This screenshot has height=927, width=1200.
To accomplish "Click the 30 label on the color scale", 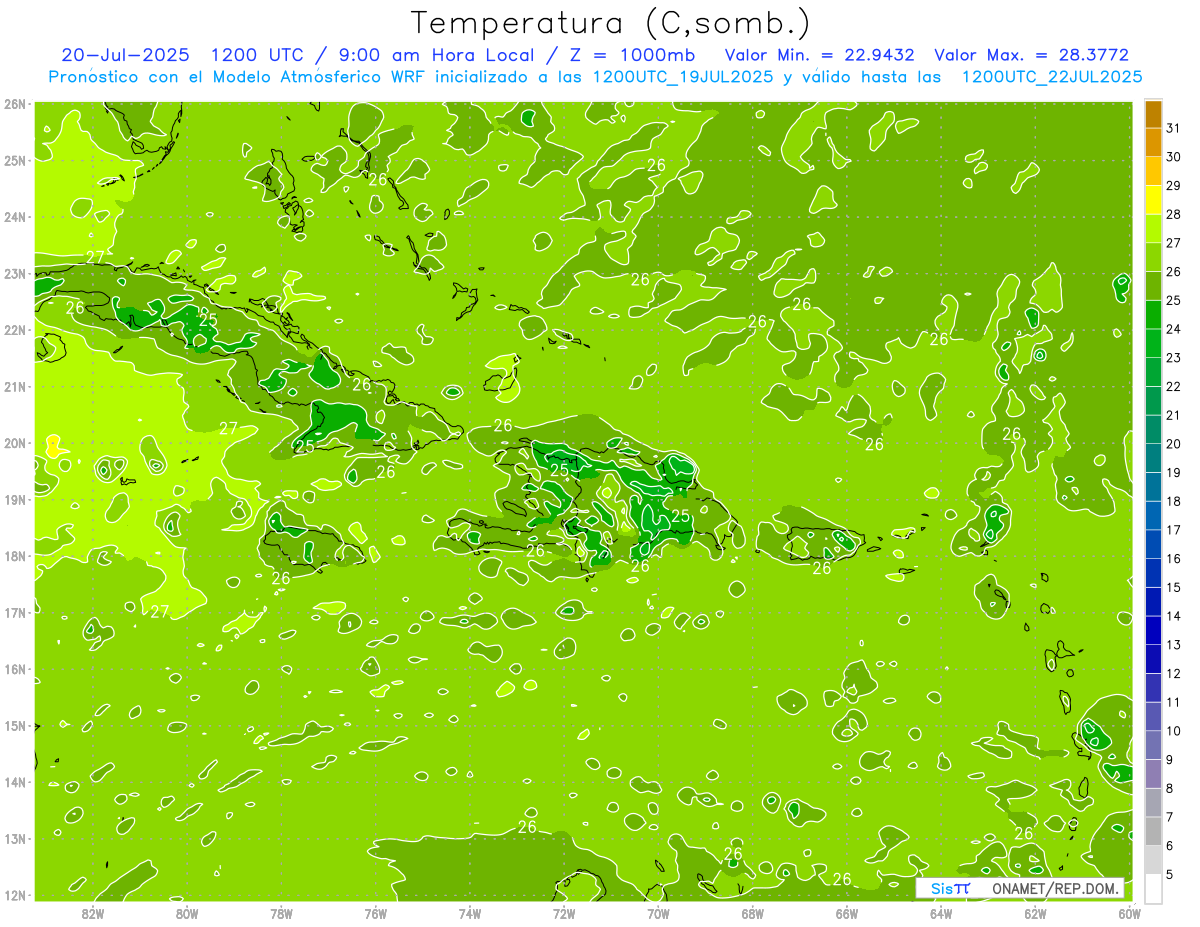I will (1174, 156).
